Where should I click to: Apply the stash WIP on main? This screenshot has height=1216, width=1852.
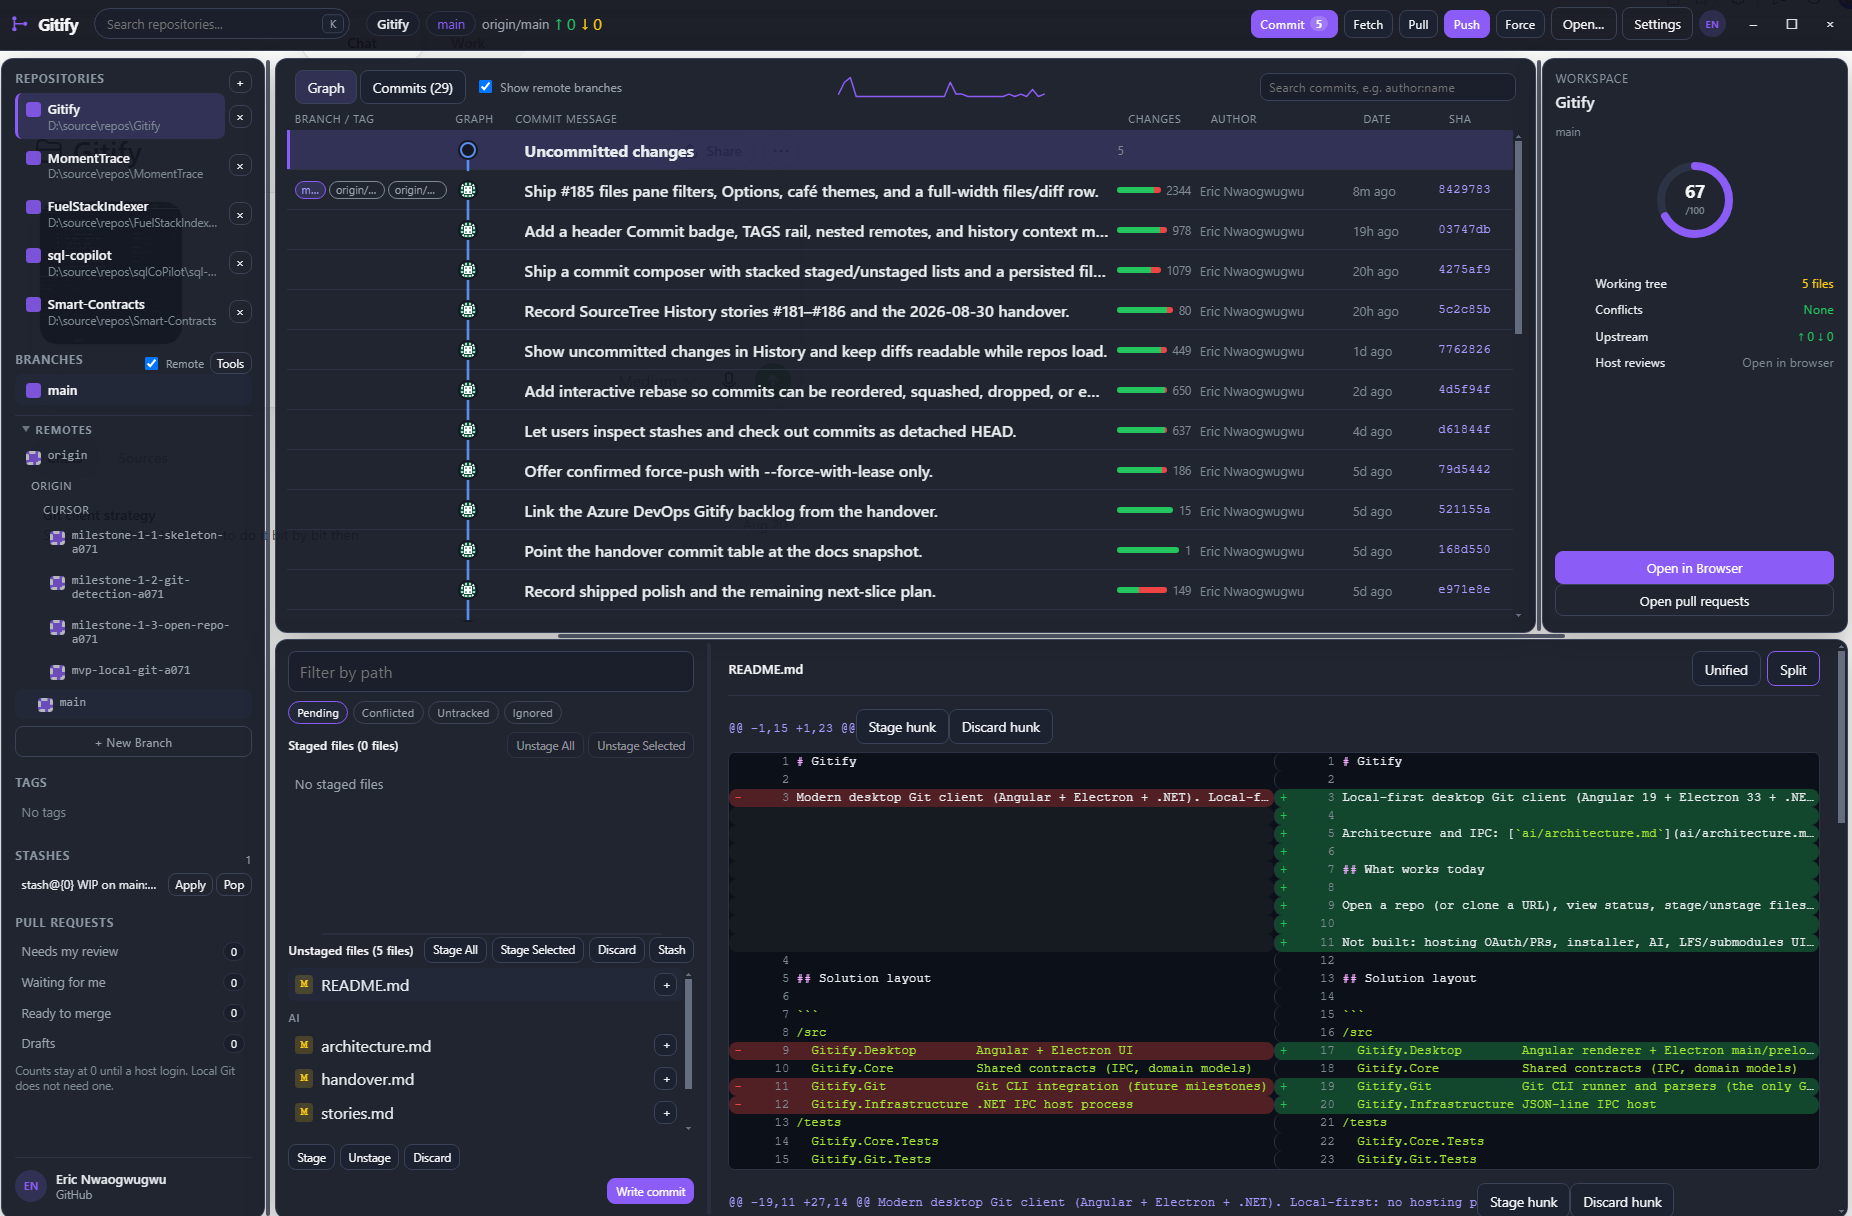click(x=190, y=885)
